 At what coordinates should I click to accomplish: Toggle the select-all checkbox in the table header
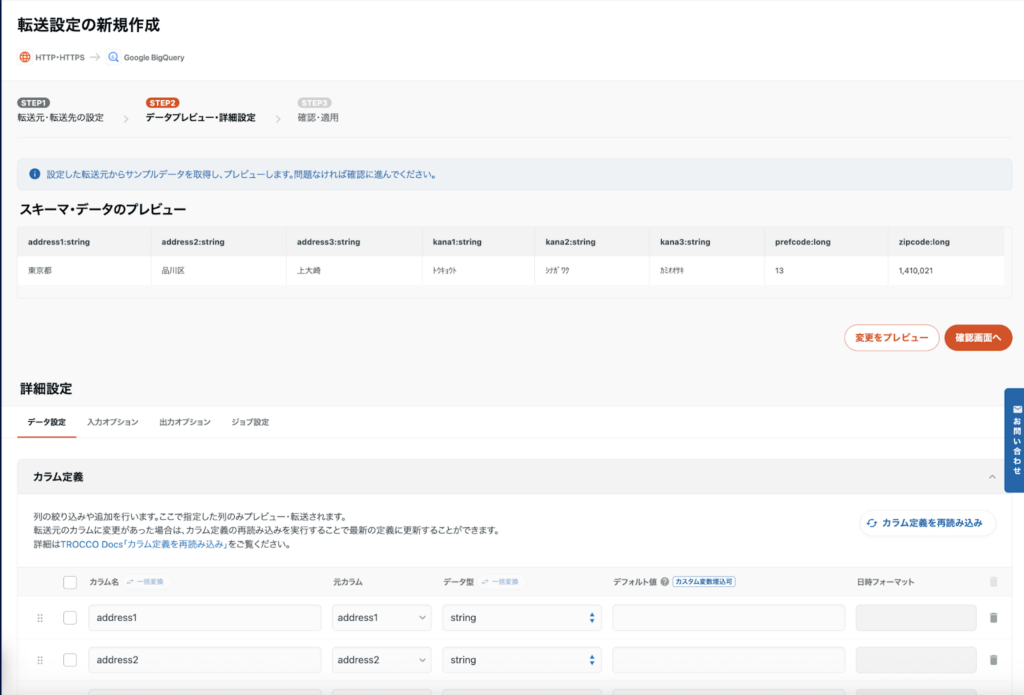pyautogui.click(x=70, y=582)
